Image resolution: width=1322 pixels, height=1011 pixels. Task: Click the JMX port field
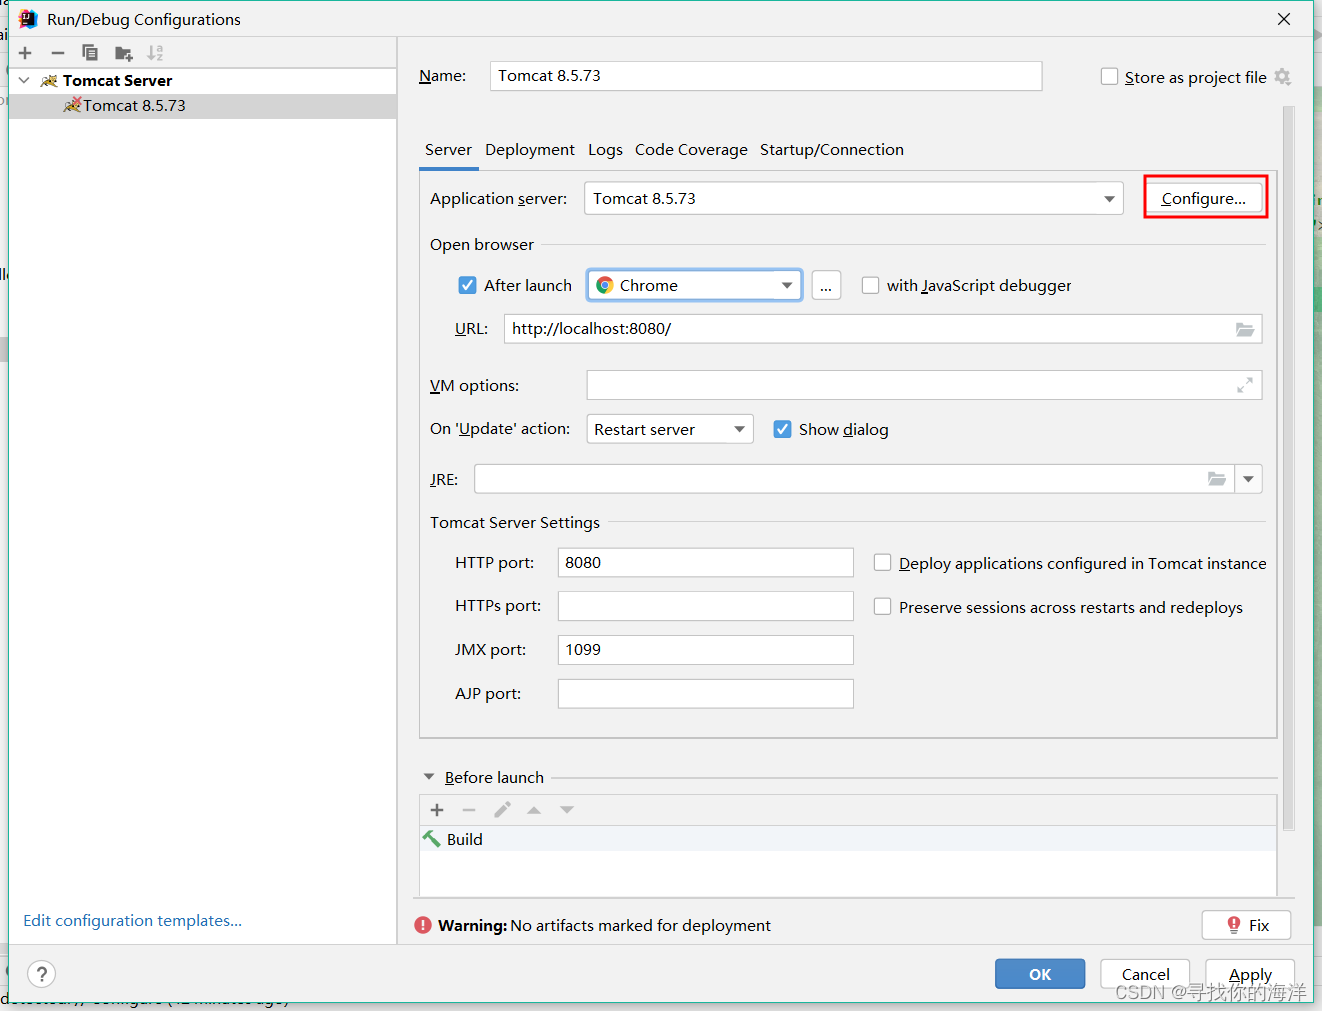point(706,650)
